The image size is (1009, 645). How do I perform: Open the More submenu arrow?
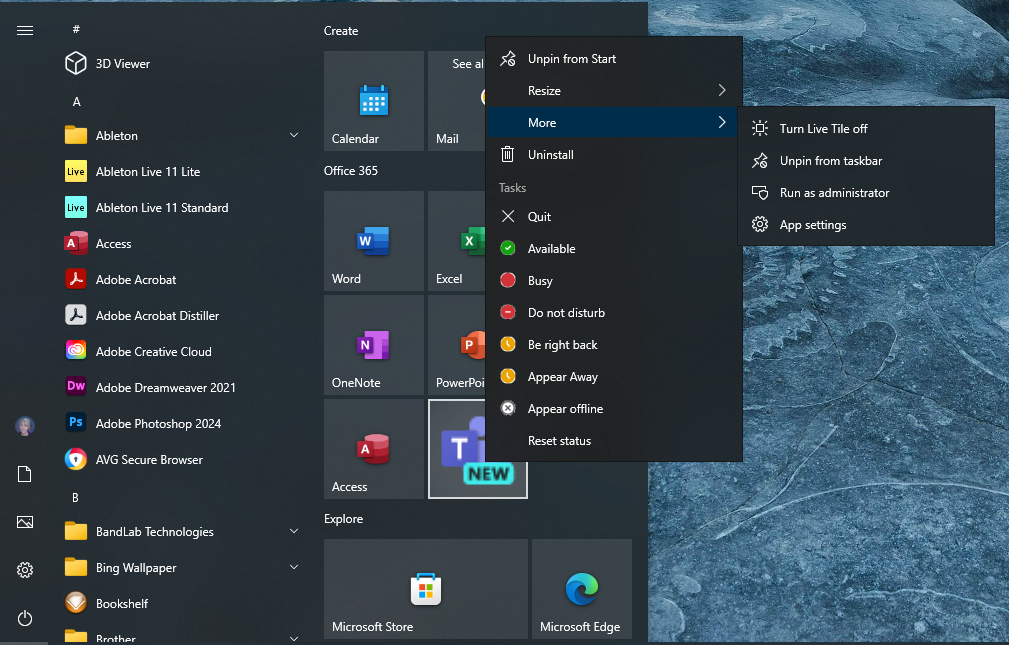click(722, 122)
